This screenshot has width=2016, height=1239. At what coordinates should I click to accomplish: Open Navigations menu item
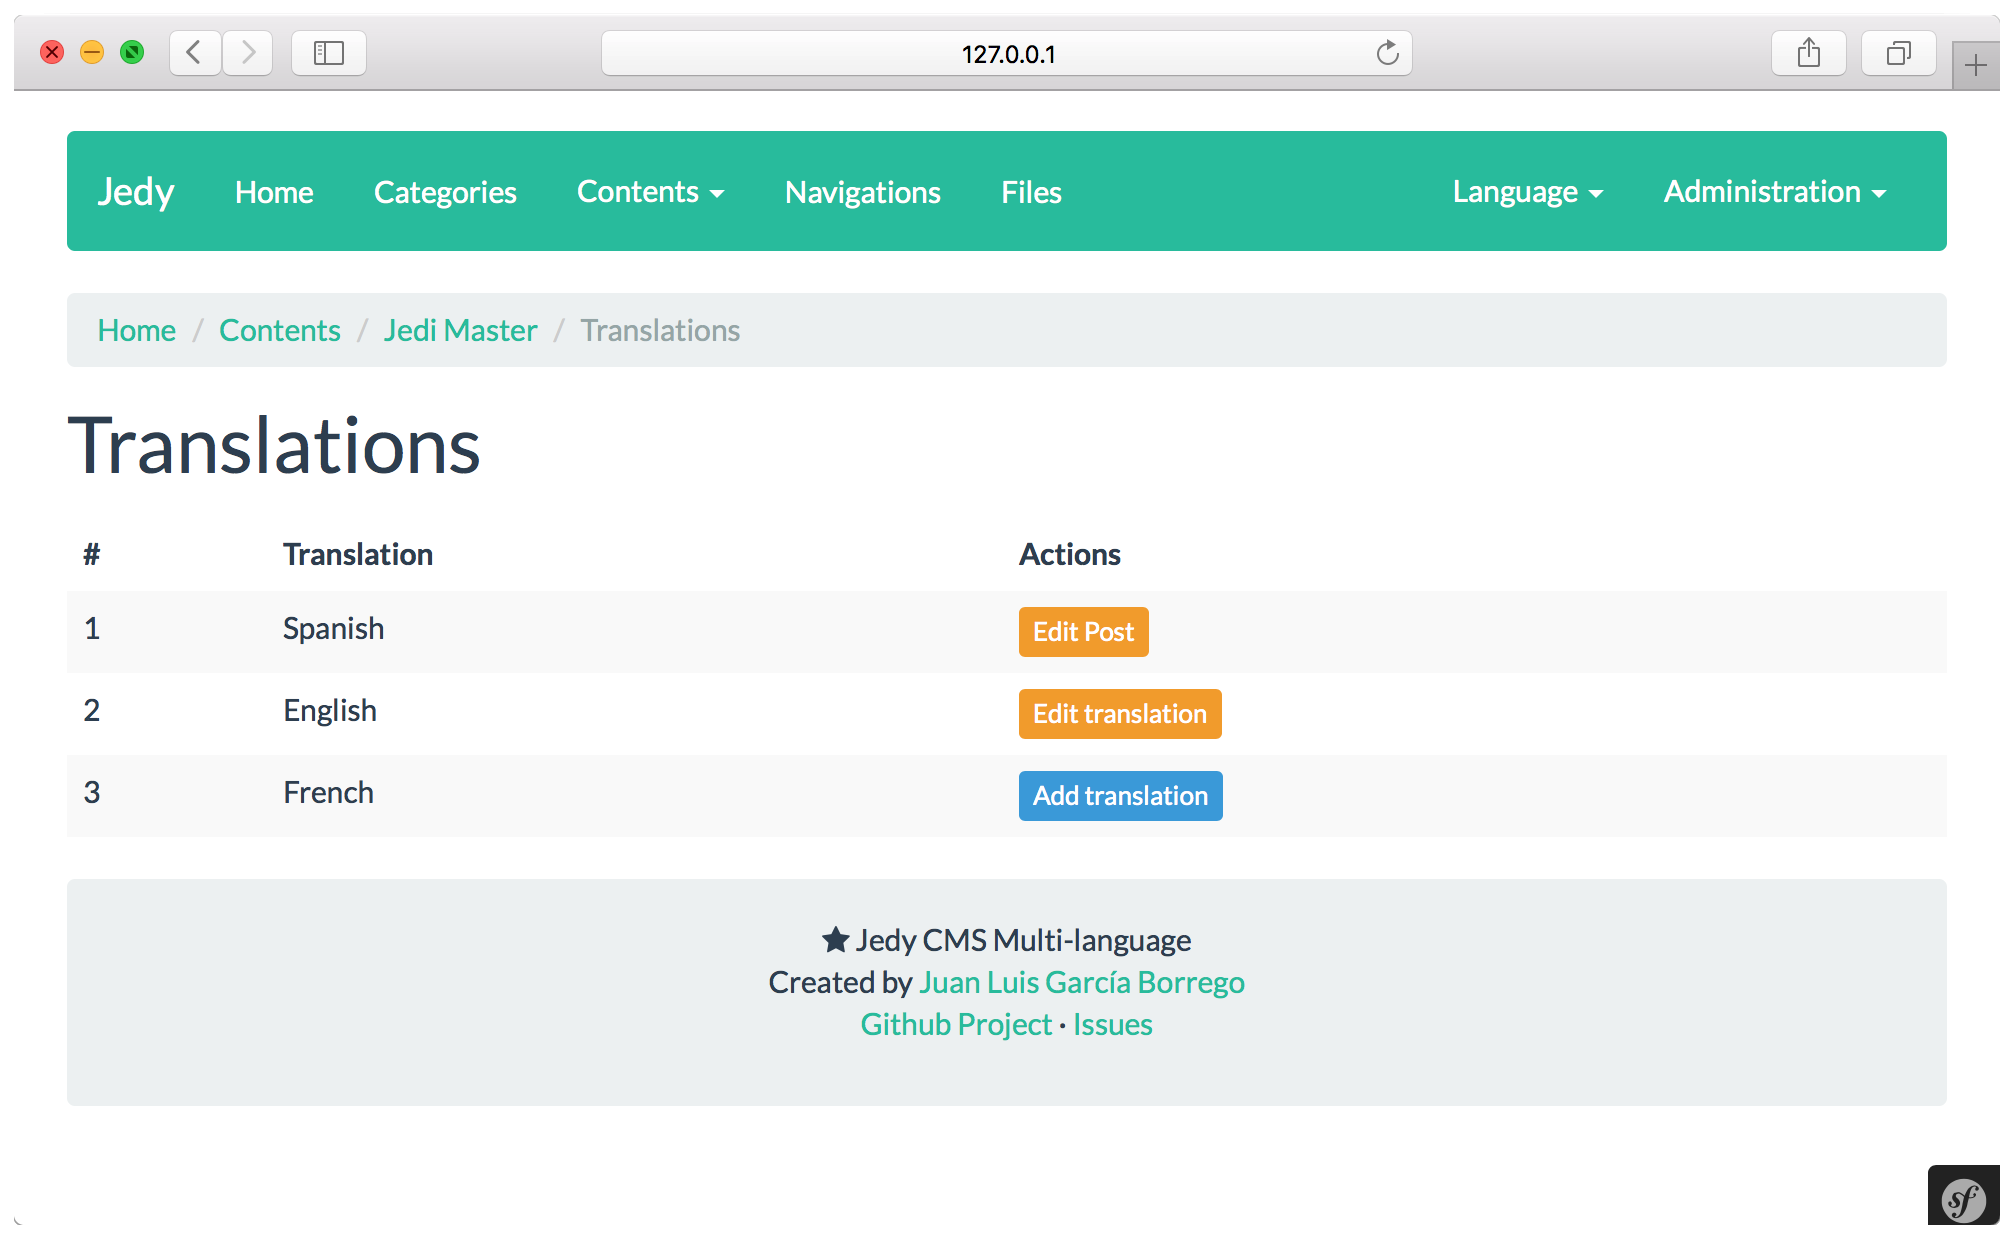tap(862, 192)
